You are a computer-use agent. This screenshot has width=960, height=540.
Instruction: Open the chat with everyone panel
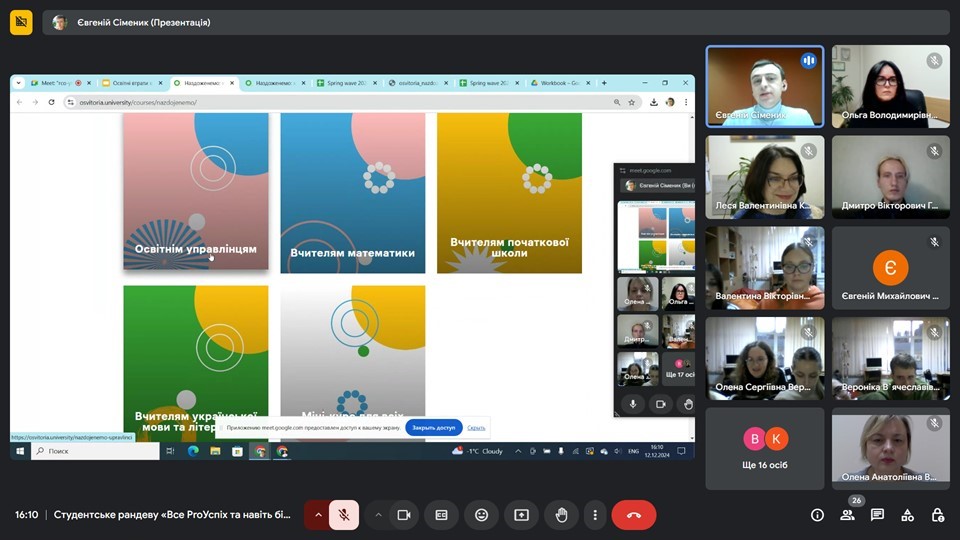pyautogui.click(x=877, y=515)
